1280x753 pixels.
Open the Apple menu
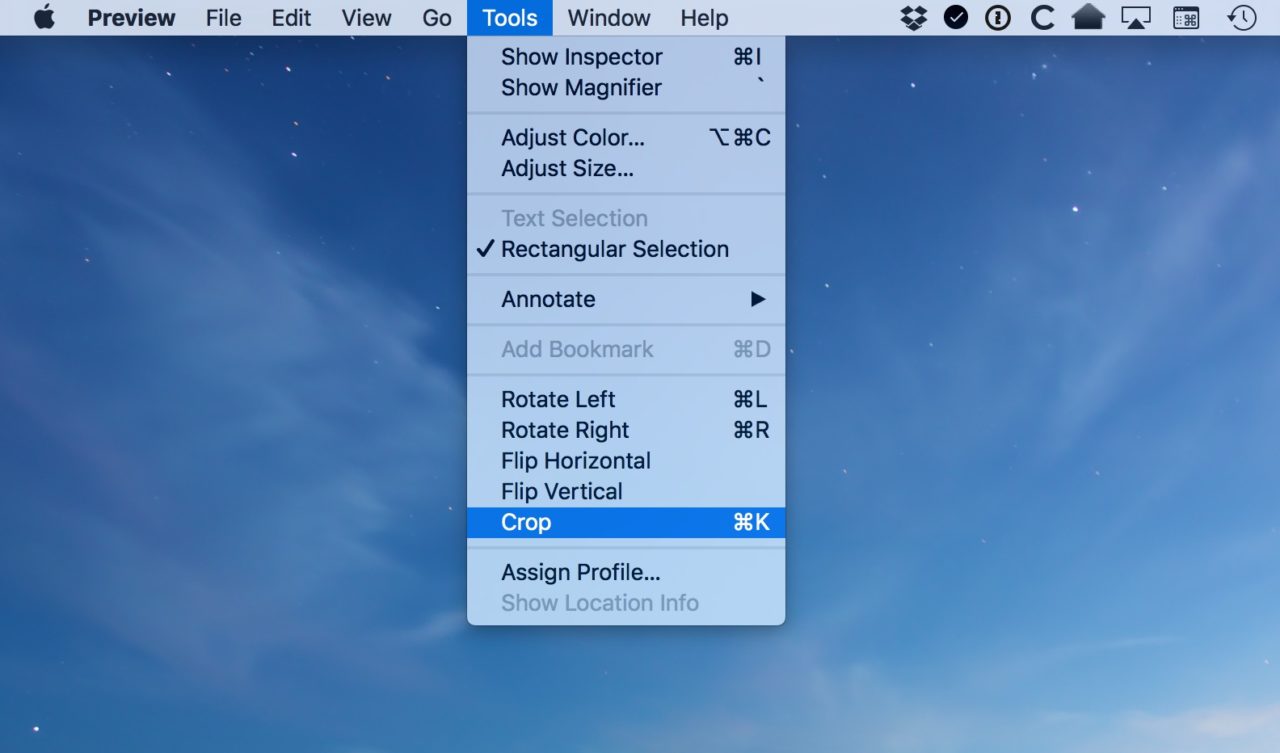pyautogui.click(x=44, y=17)
